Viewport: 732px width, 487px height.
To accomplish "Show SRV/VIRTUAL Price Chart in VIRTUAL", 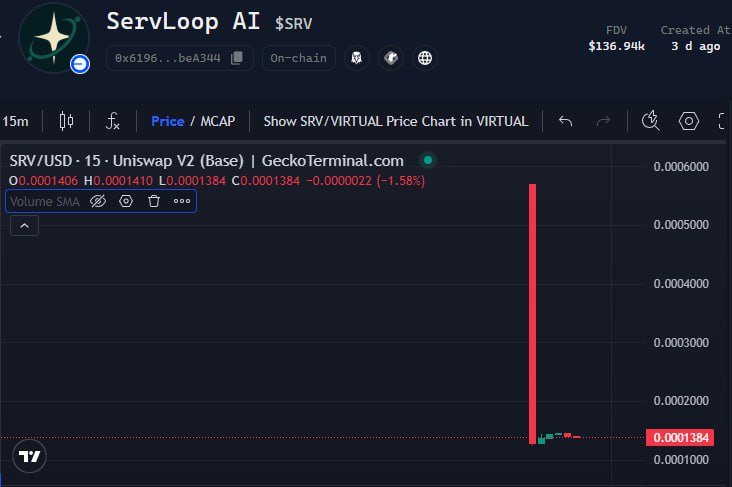I will (x=396, y=121).
